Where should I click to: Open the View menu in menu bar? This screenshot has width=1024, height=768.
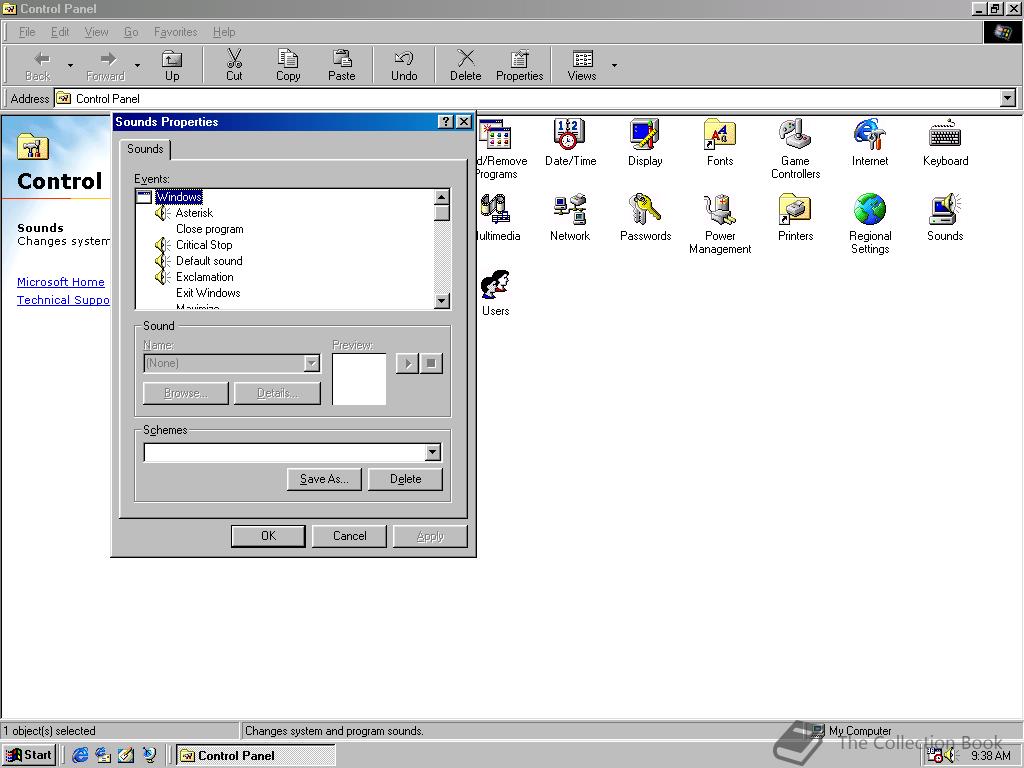[x=96, y=32]
